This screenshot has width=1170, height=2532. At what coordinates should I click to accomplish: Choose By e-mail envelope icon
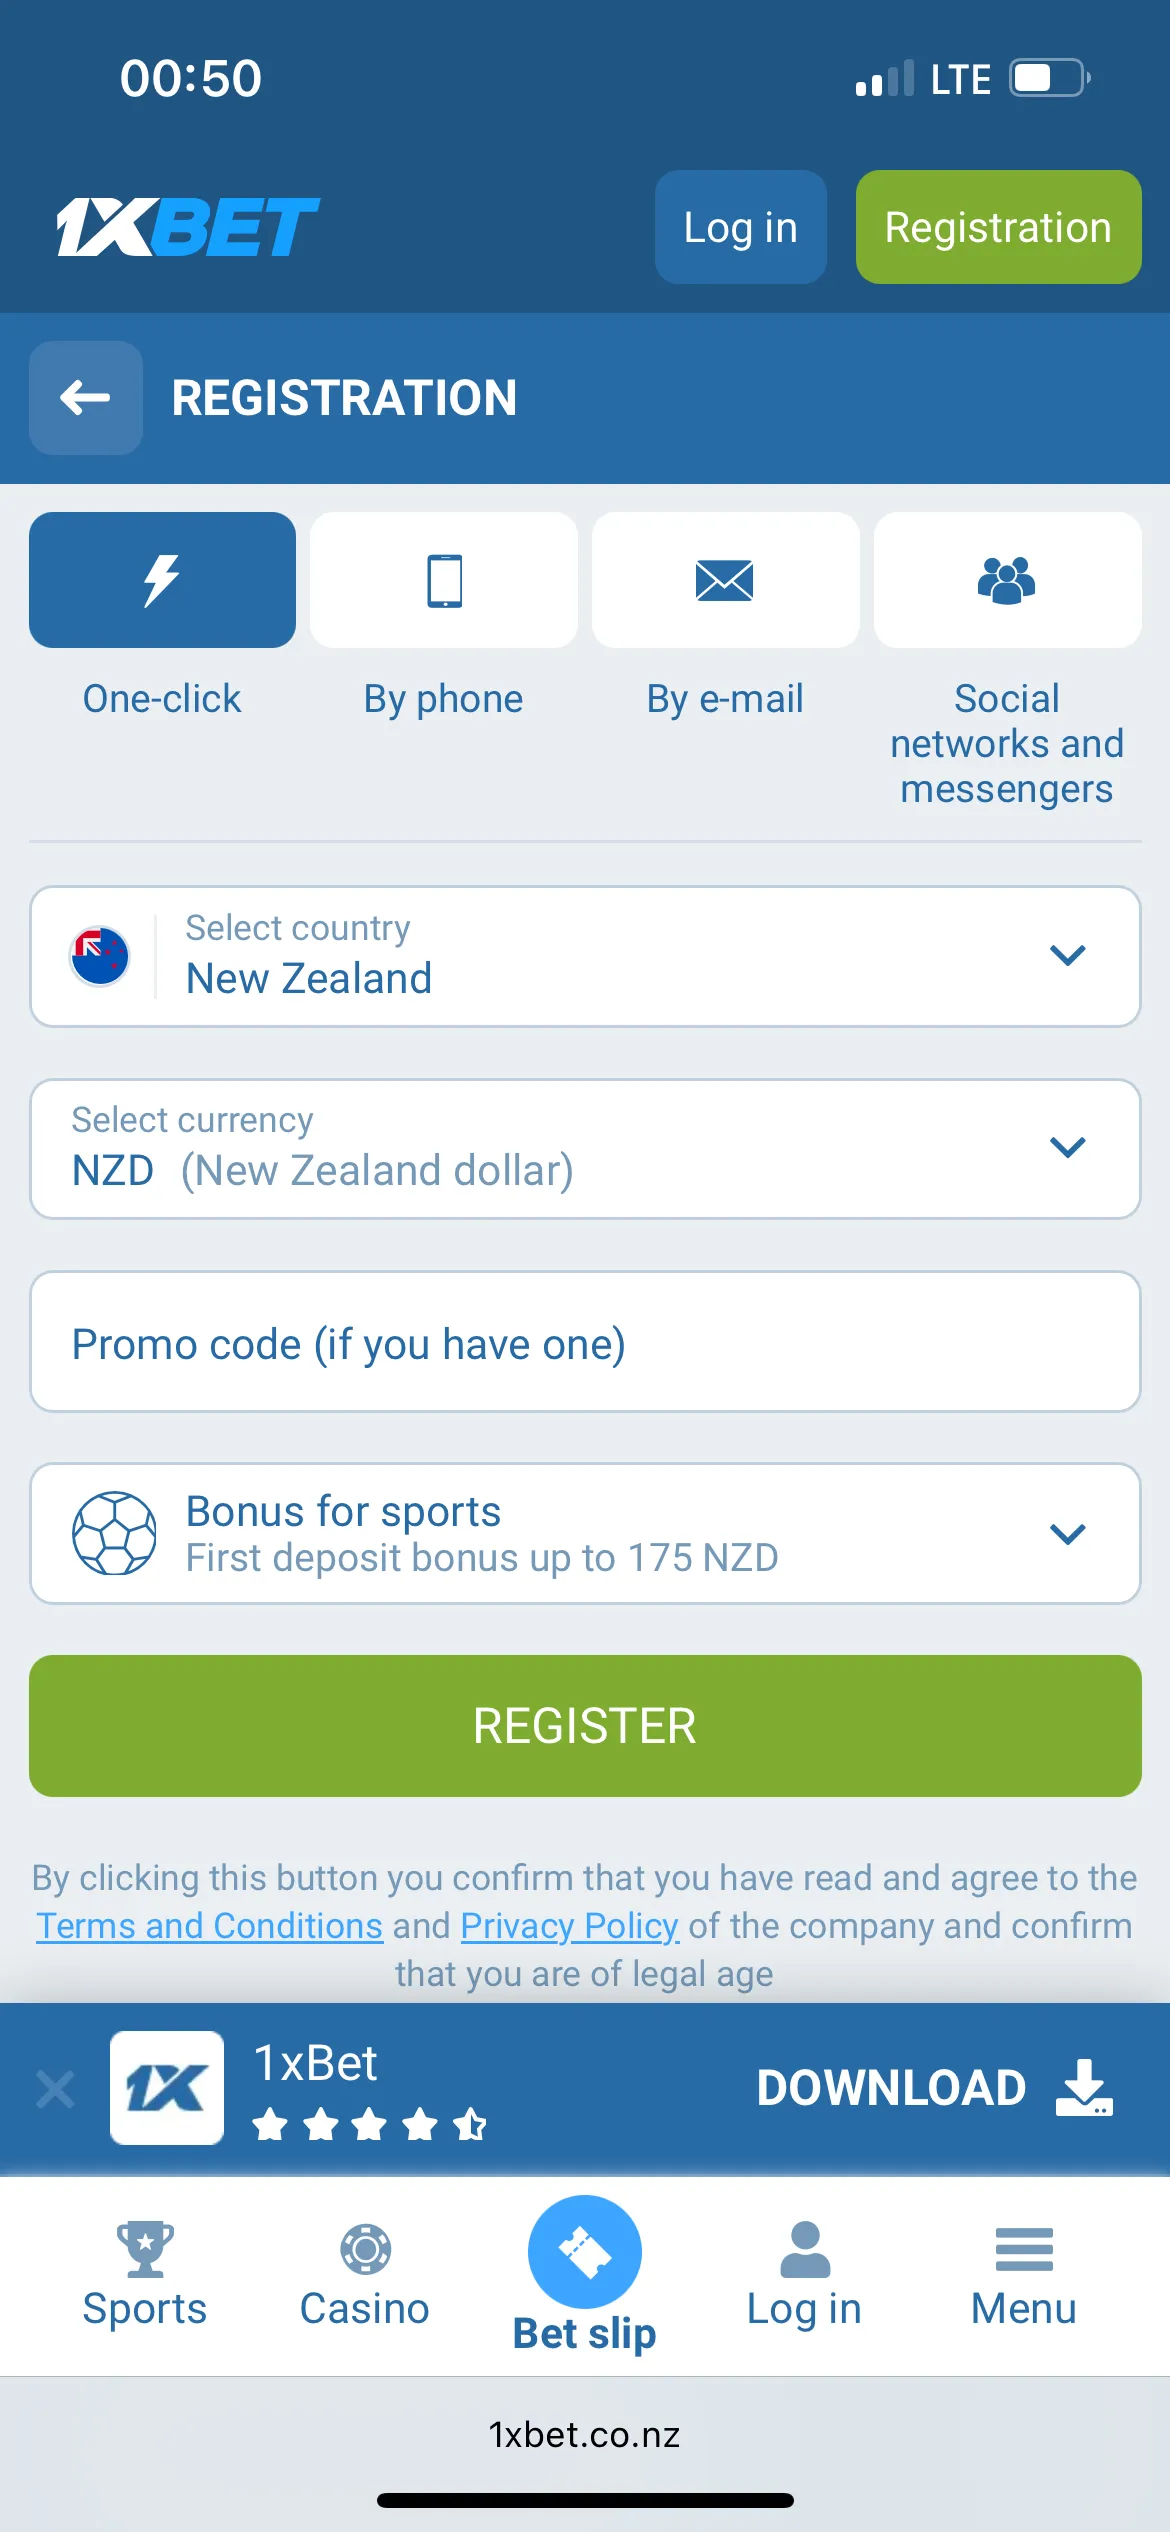[725, 580]
